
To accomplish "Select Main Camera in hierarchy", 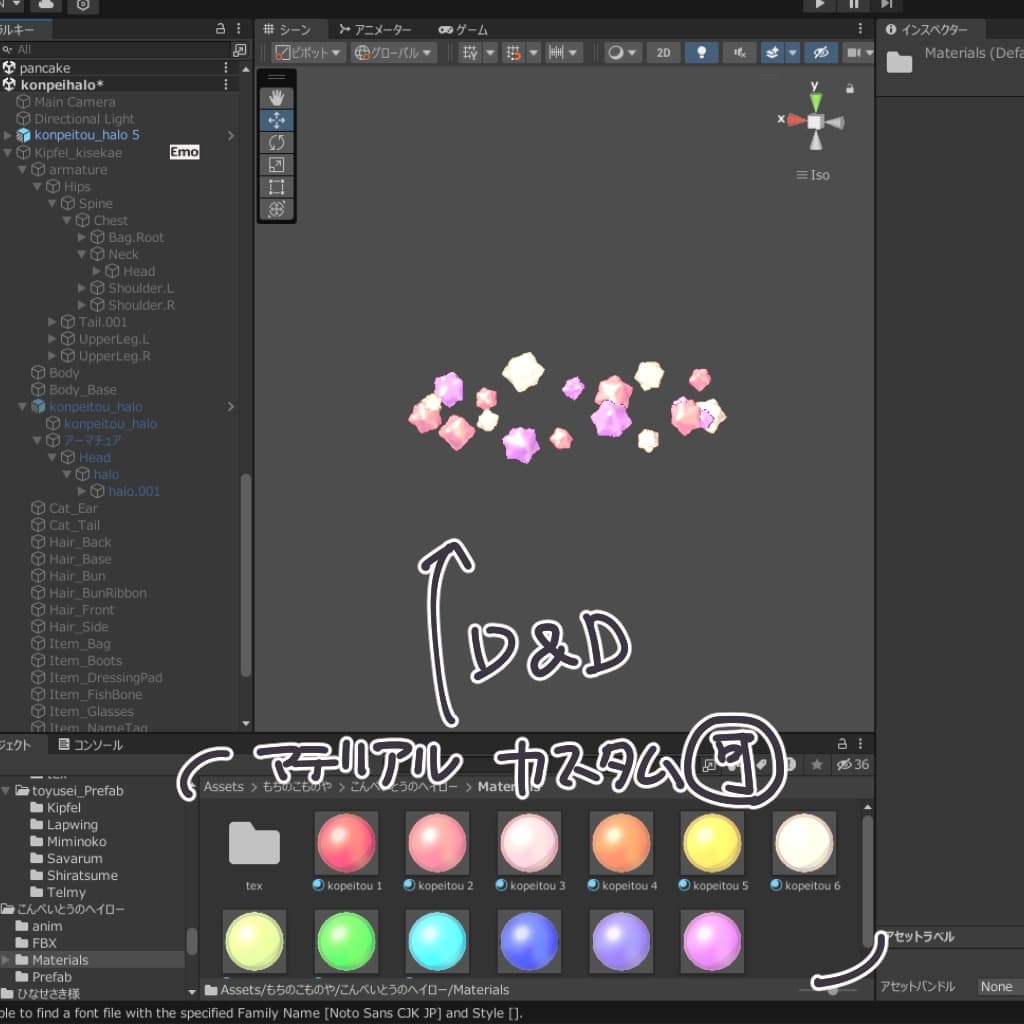I will tap(74, 102).
